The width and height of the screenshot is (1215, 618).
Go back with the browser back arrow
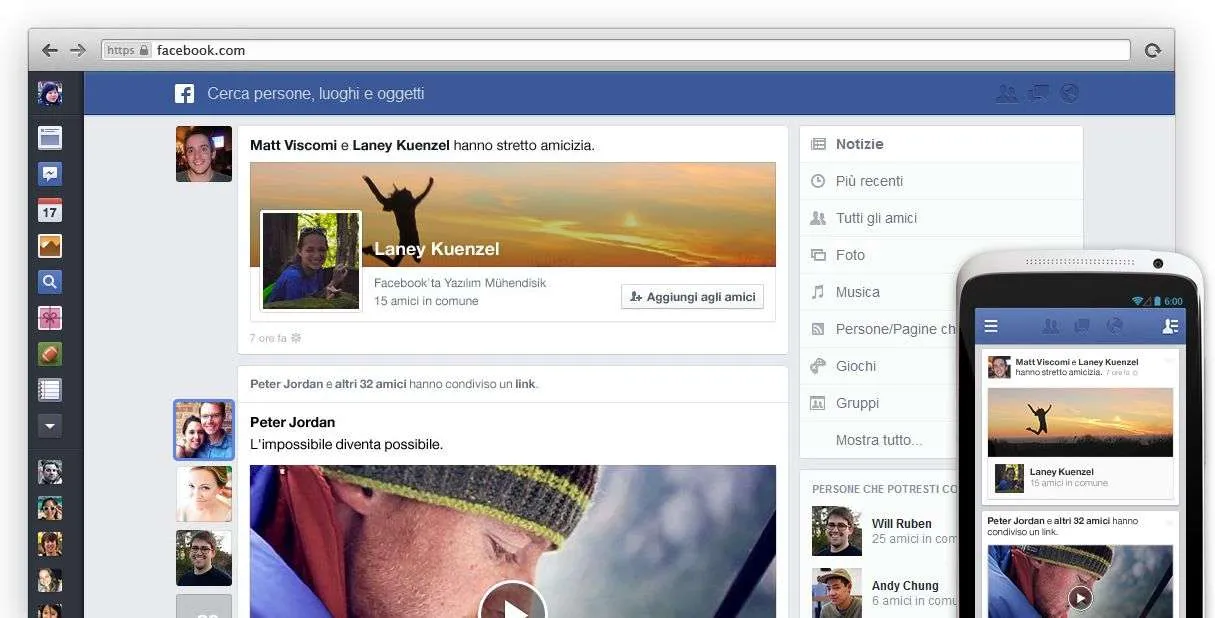point(50,50)
